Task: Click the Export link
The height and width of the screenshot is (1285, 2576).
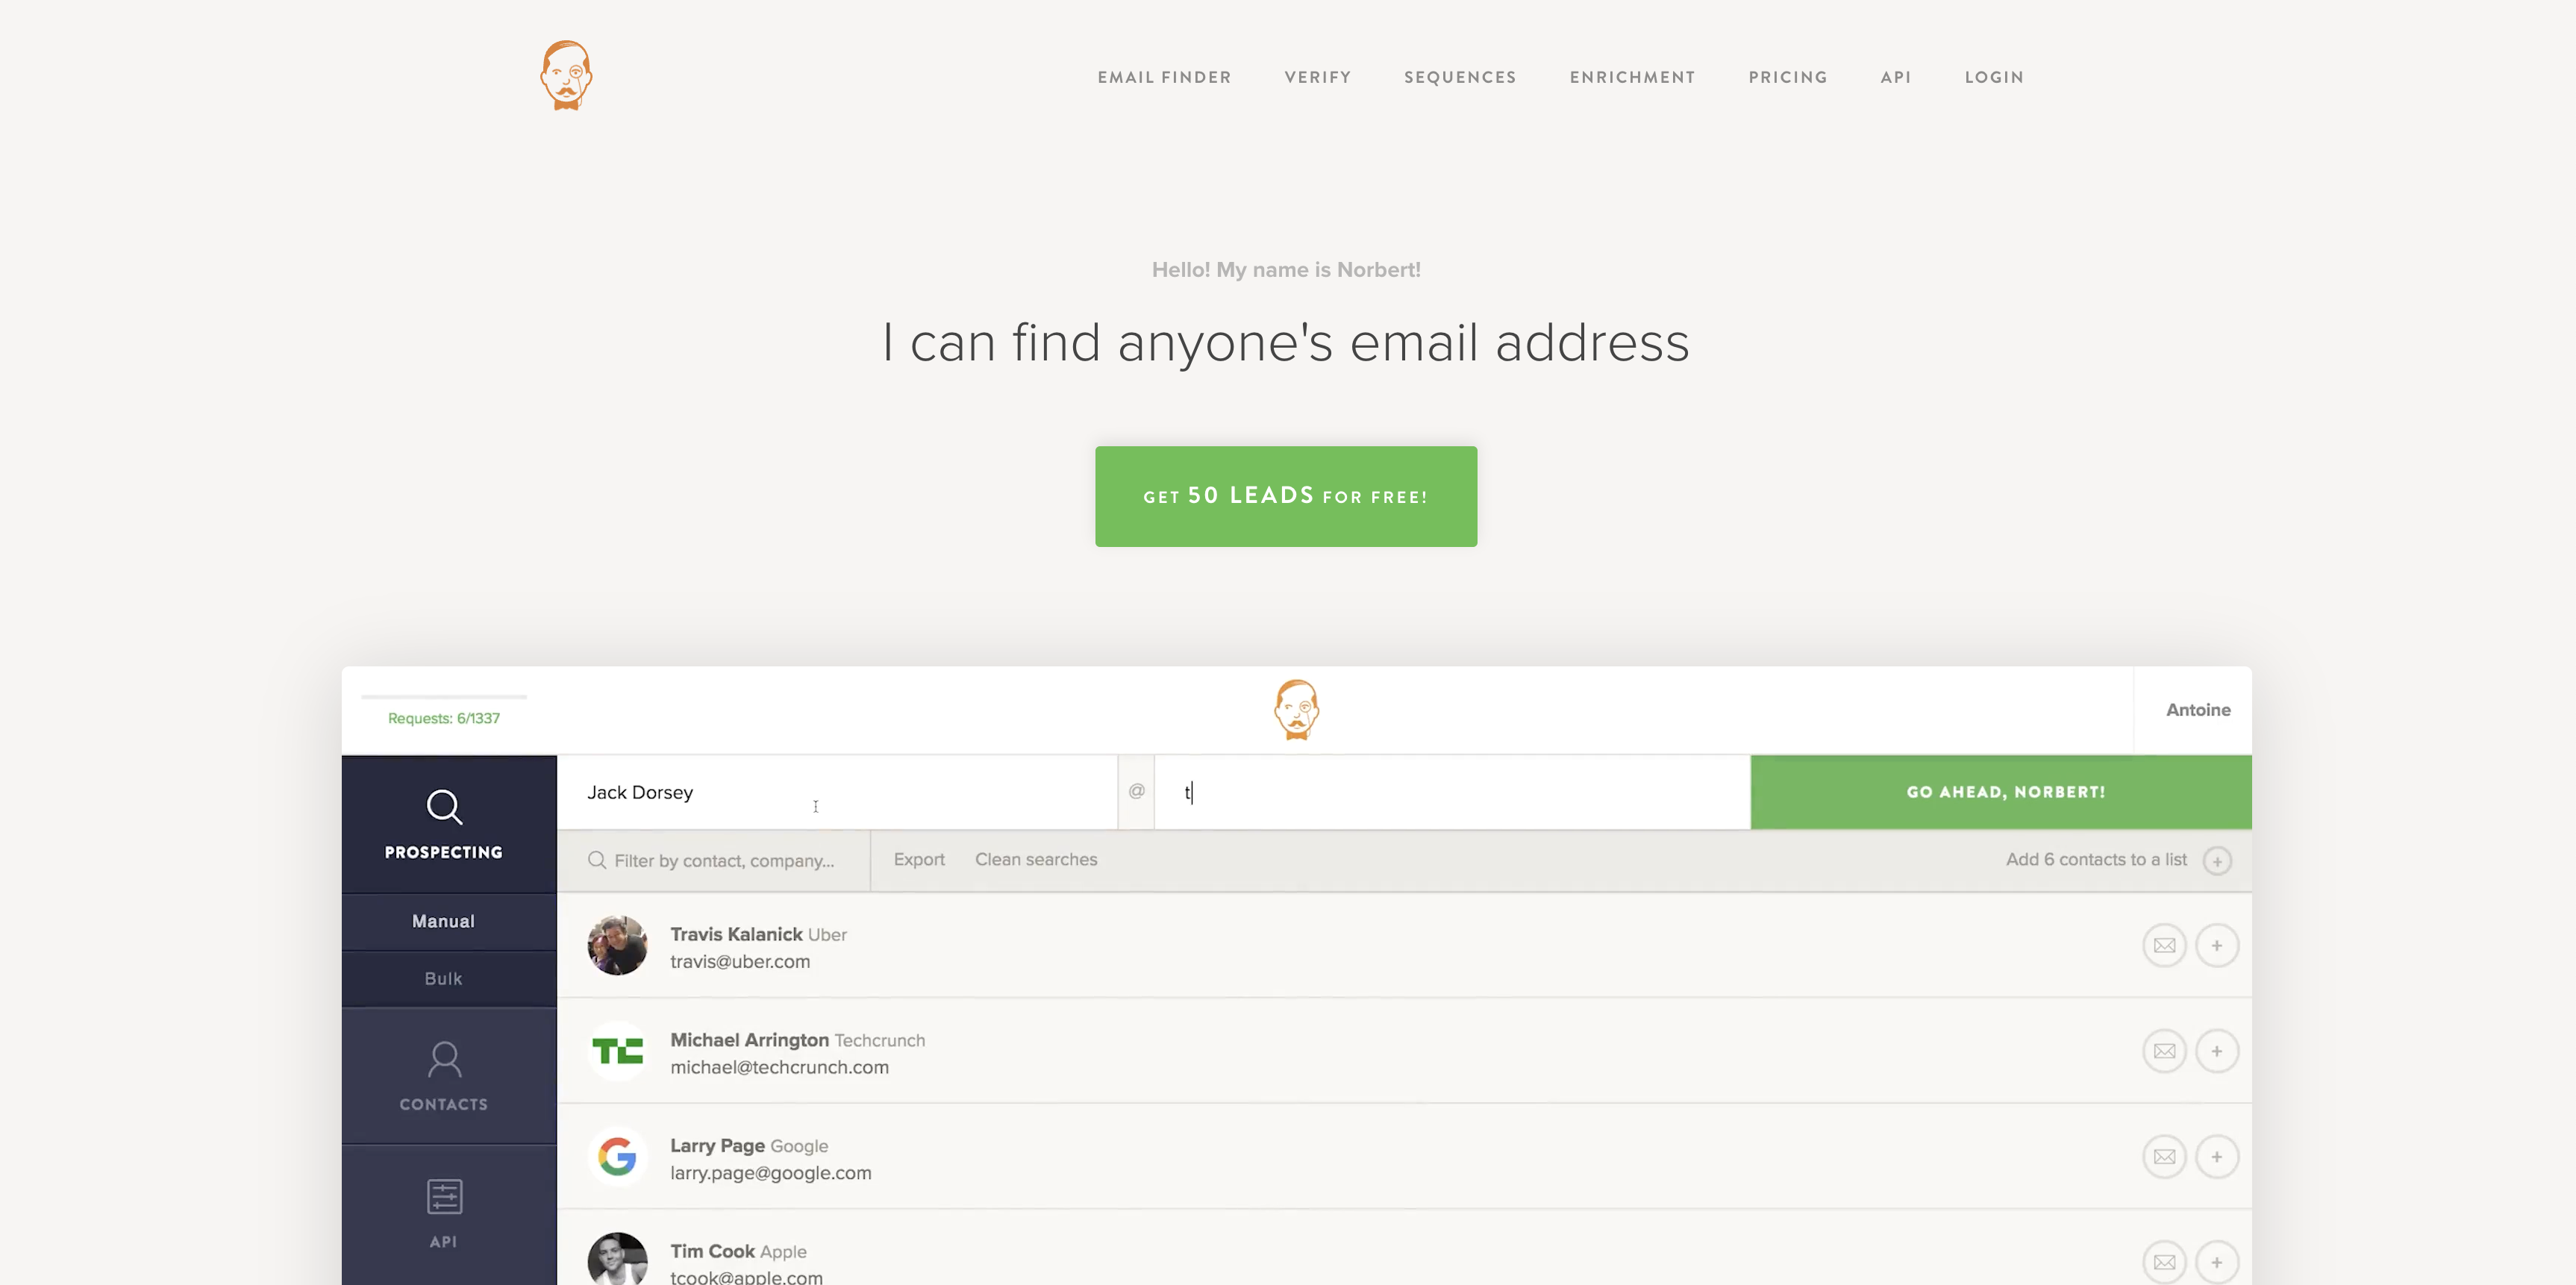Action: 918,859
